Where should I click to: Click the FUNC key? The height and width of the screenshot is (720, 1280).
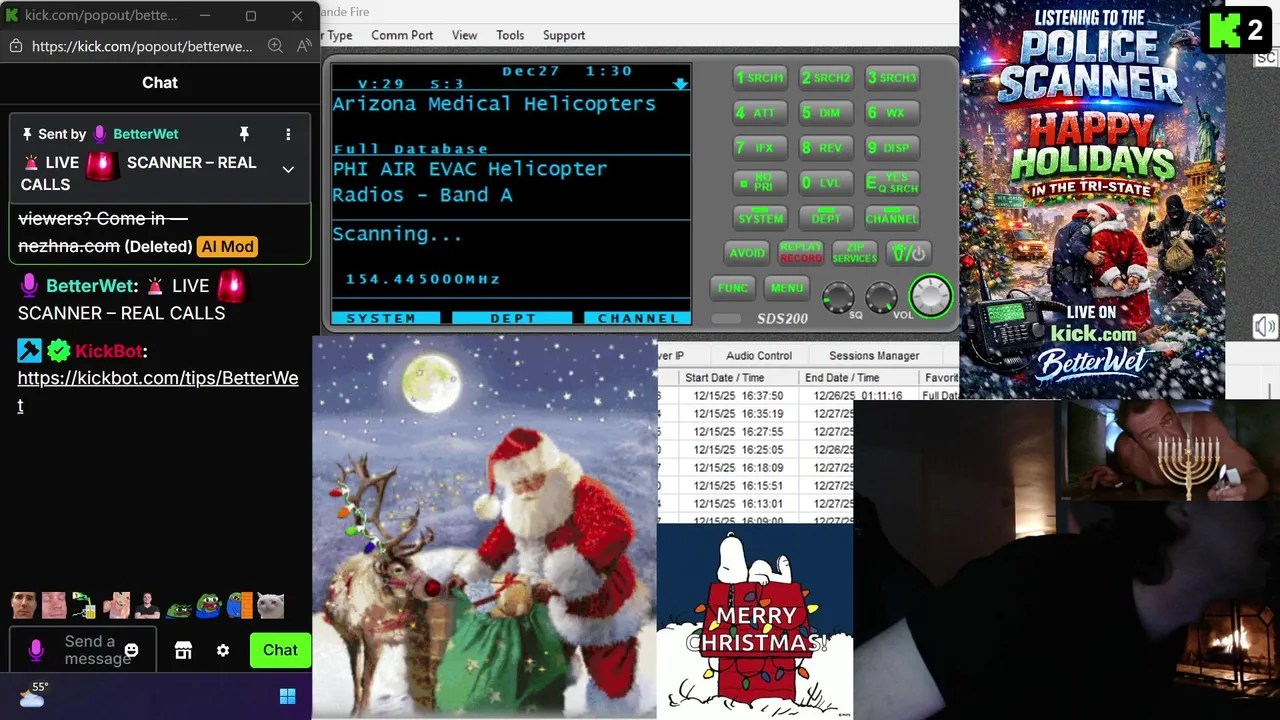click(732, 288)
